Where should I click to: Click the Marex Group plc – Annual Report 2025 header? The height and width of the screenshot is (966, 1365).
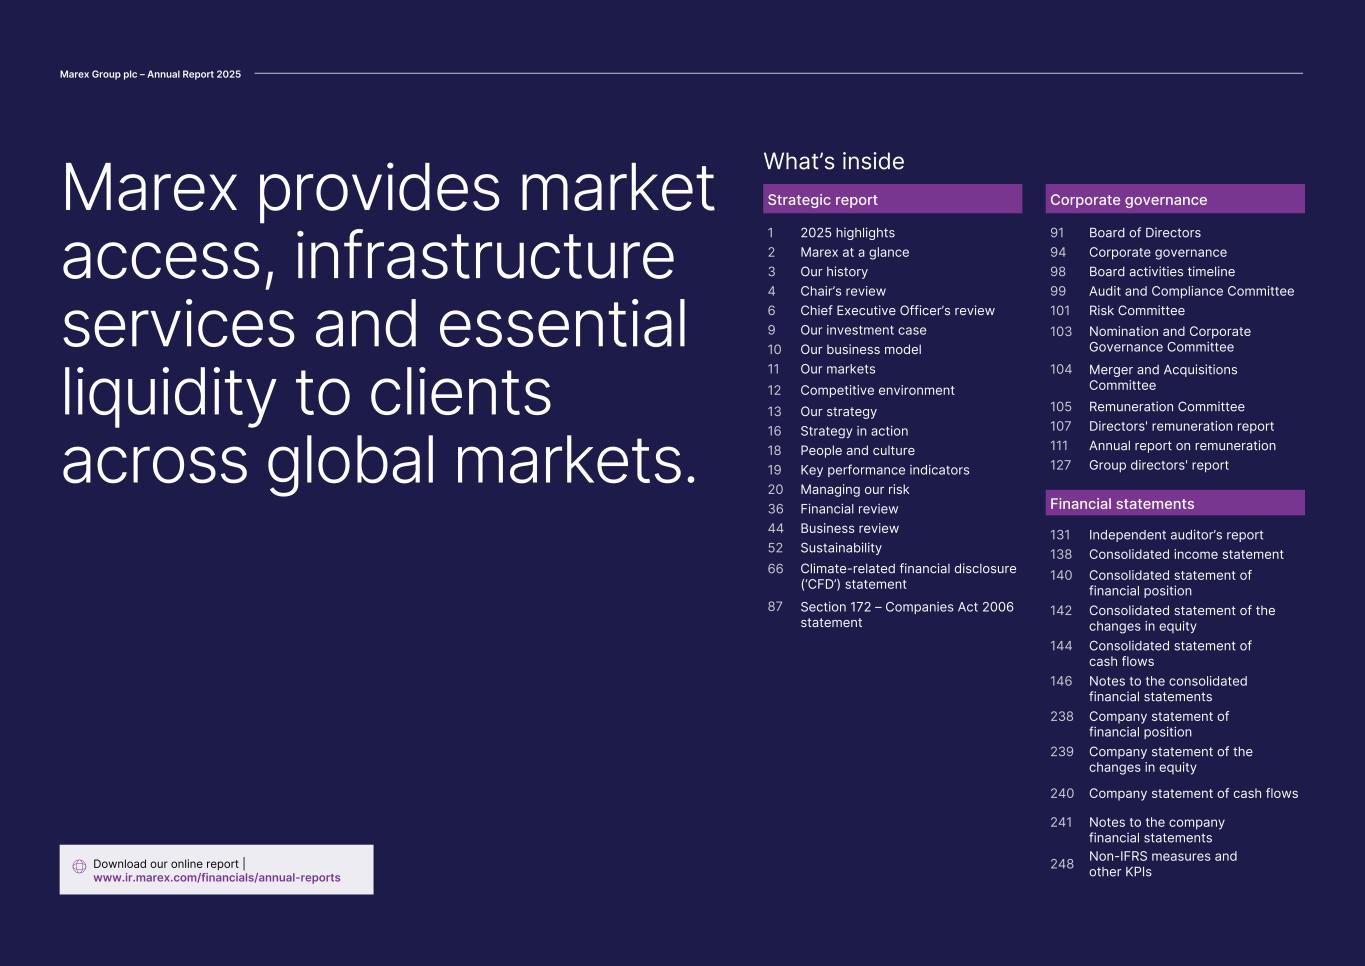point(150,74)
